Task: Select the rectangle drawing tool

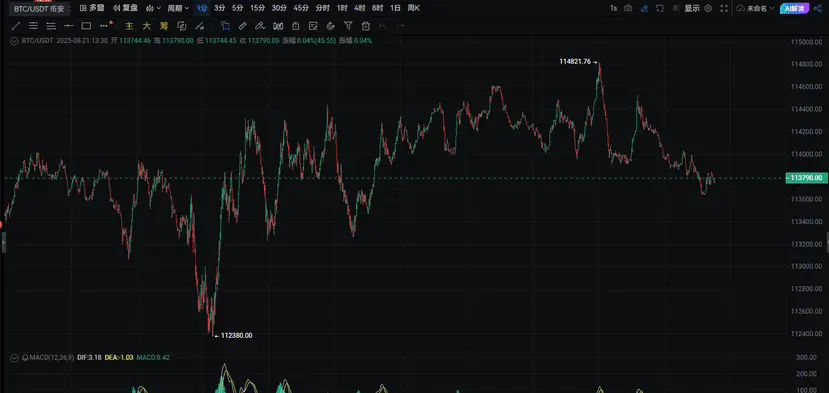Action: (86, 25)
